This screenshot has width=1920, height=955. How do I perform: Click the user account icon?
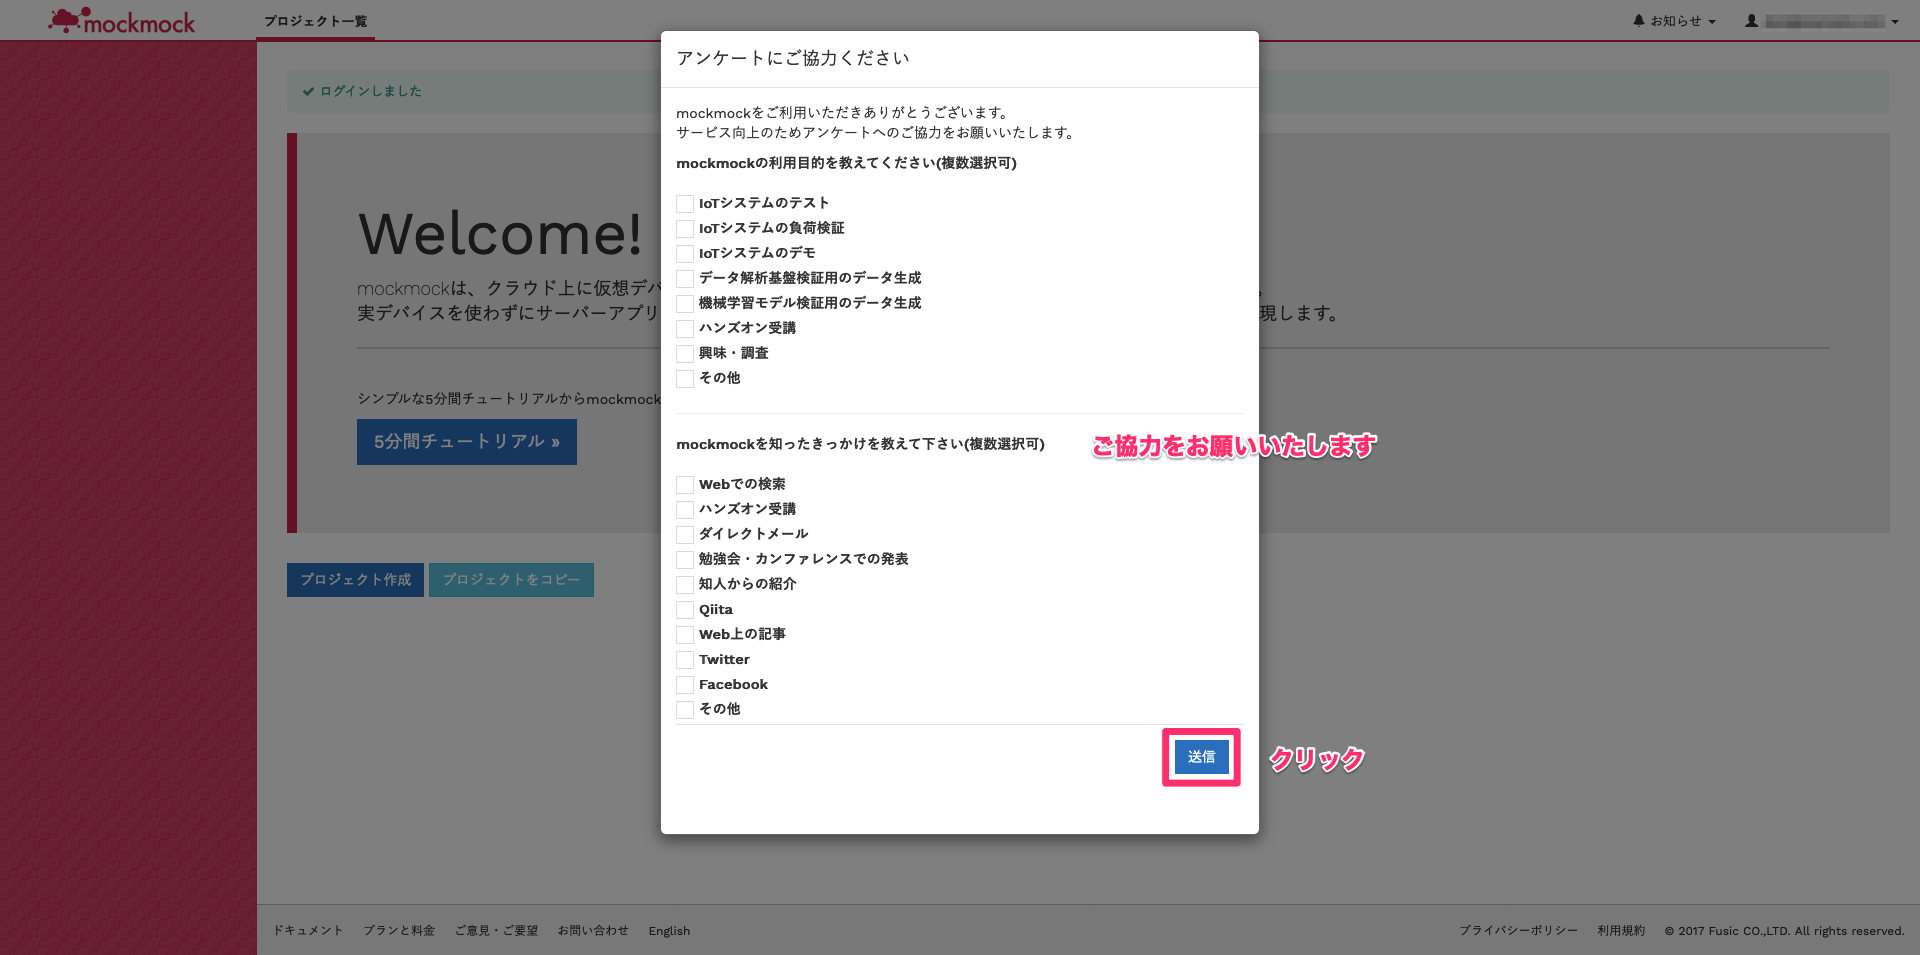tap(1750, 20)
